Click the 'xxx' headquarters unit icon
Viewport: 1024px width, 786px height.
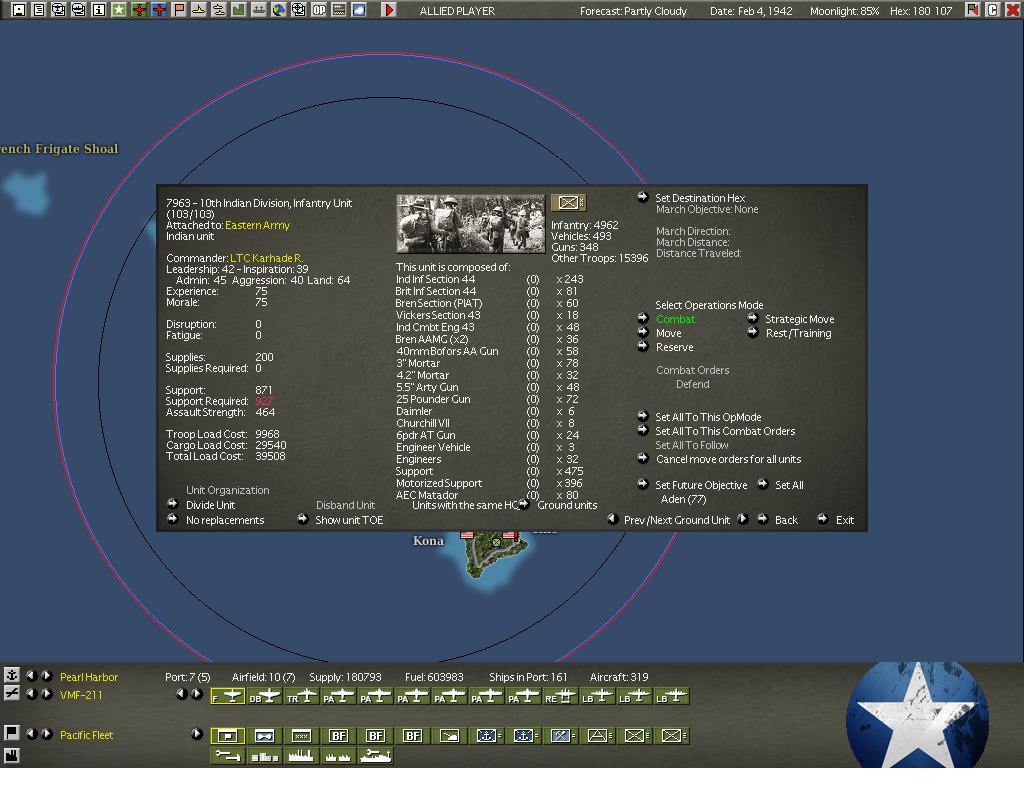click(x=301, y=736)
